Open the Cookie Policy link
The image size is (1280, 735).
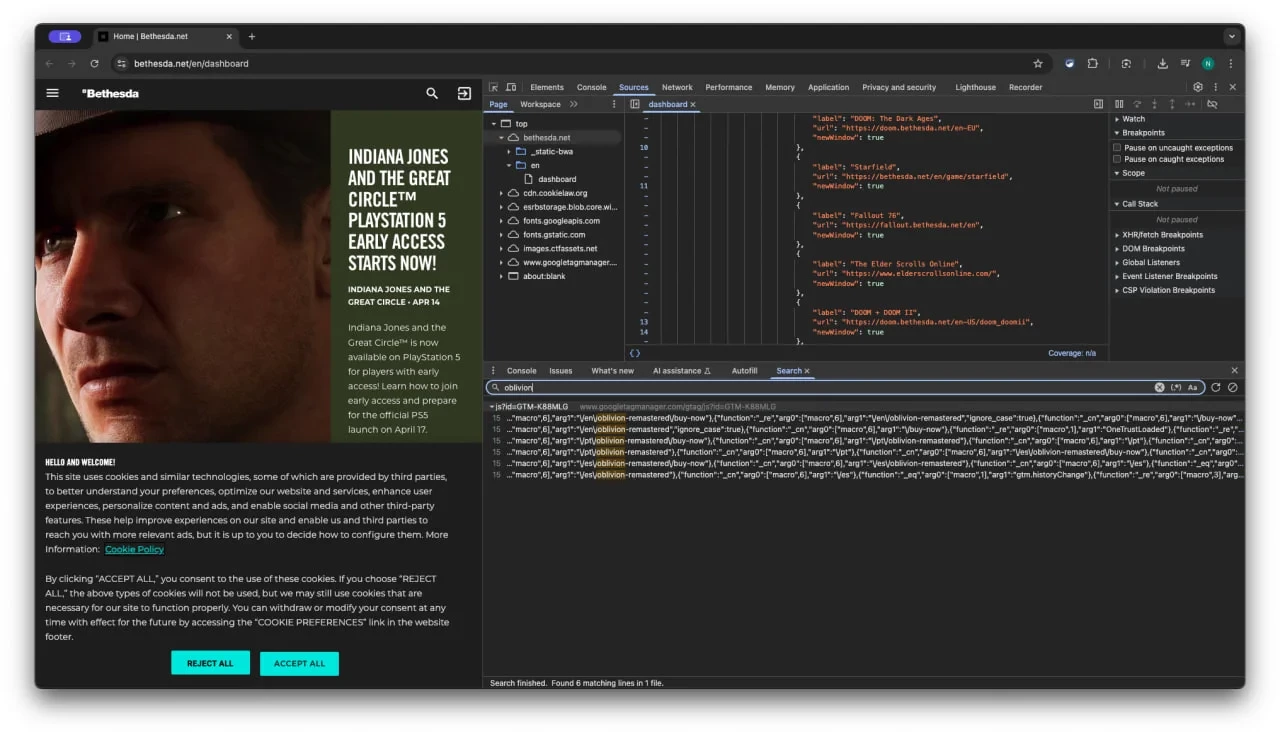click(134, 549)
